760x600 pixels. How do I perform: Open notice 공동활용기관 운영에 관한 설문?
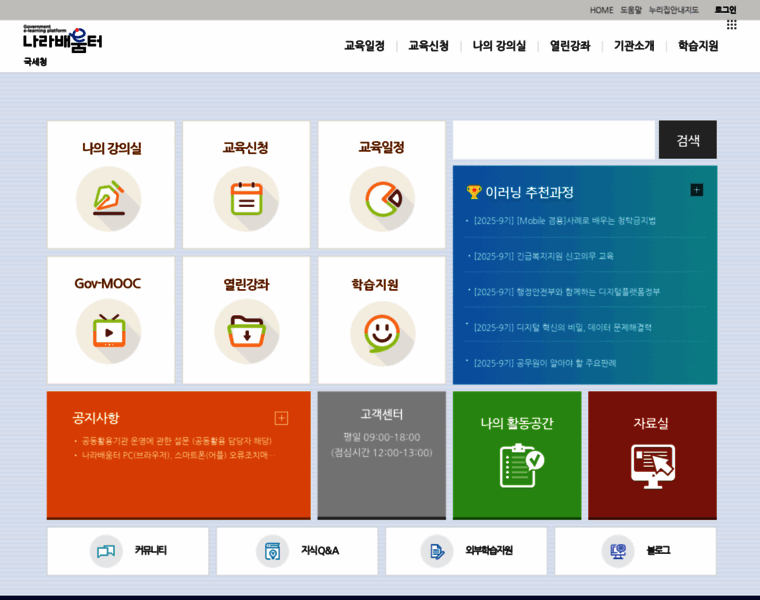(x=177, y=441)
